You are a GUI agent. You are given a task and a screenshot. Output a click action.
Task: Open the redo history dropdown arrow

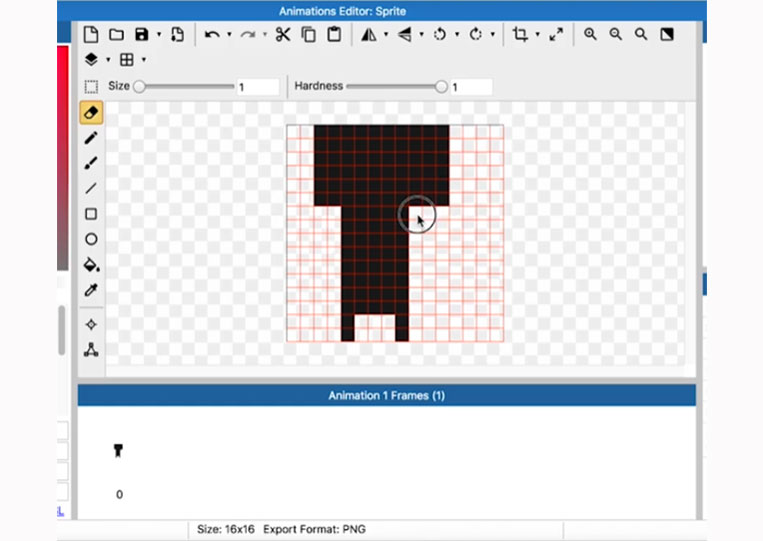pyautogui.click(x=265, y=35)
